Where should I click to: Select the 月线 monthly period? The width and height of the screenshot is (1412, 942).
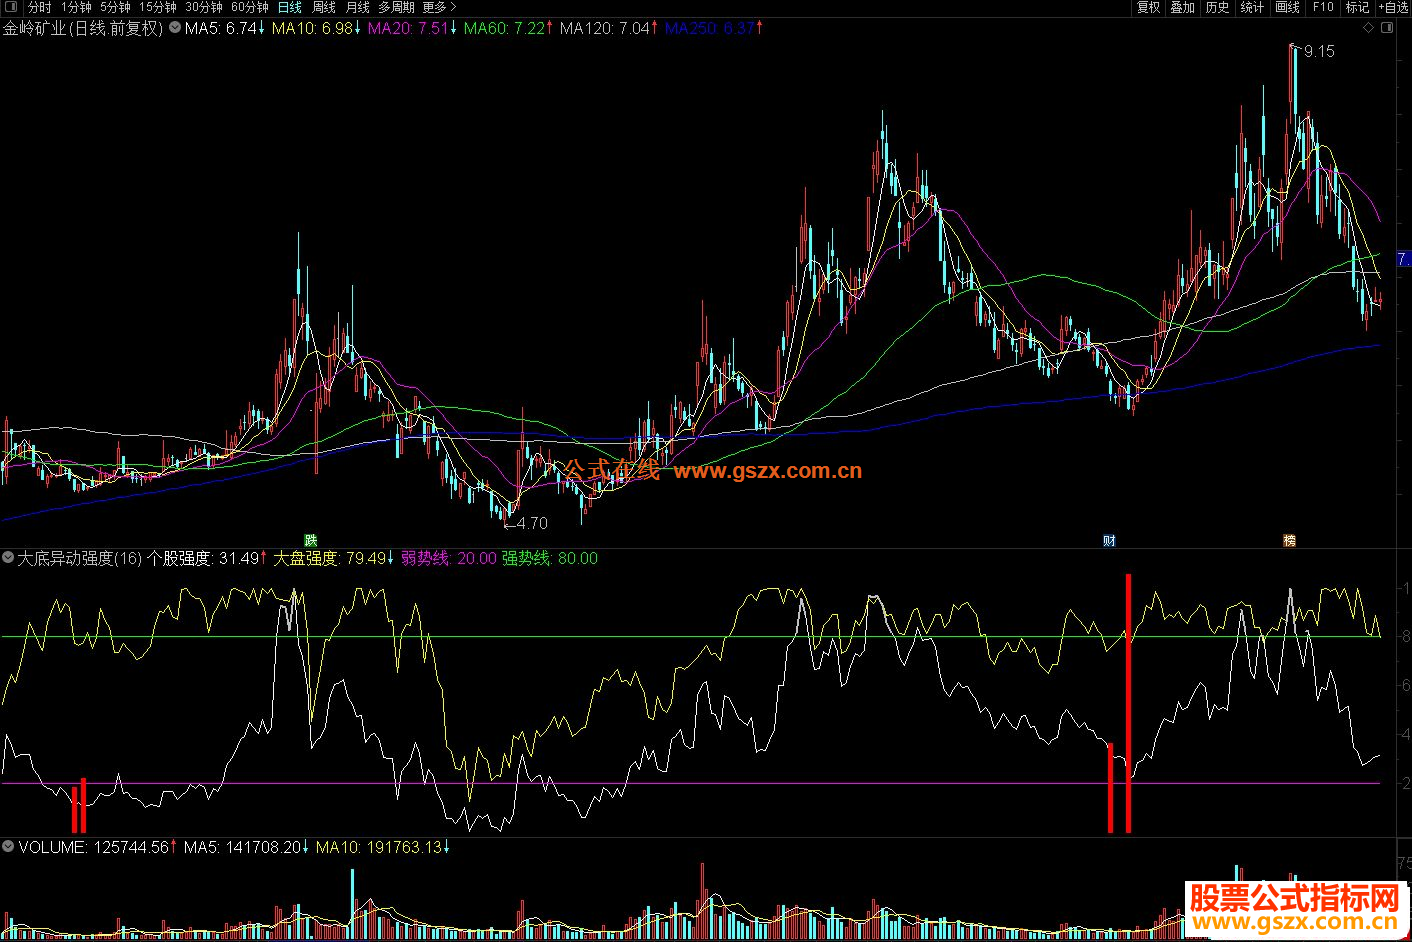tap(358, 7)
